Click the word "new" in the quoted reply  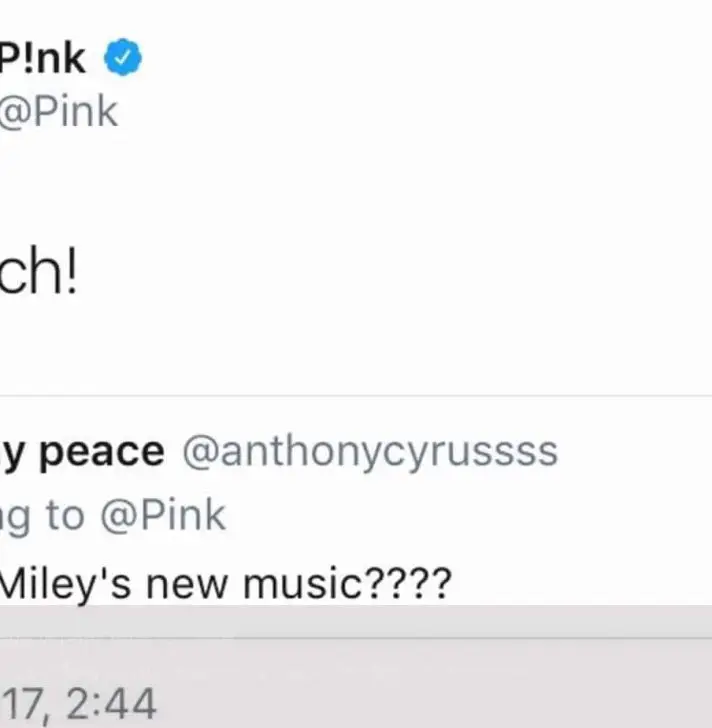(187, 582)
